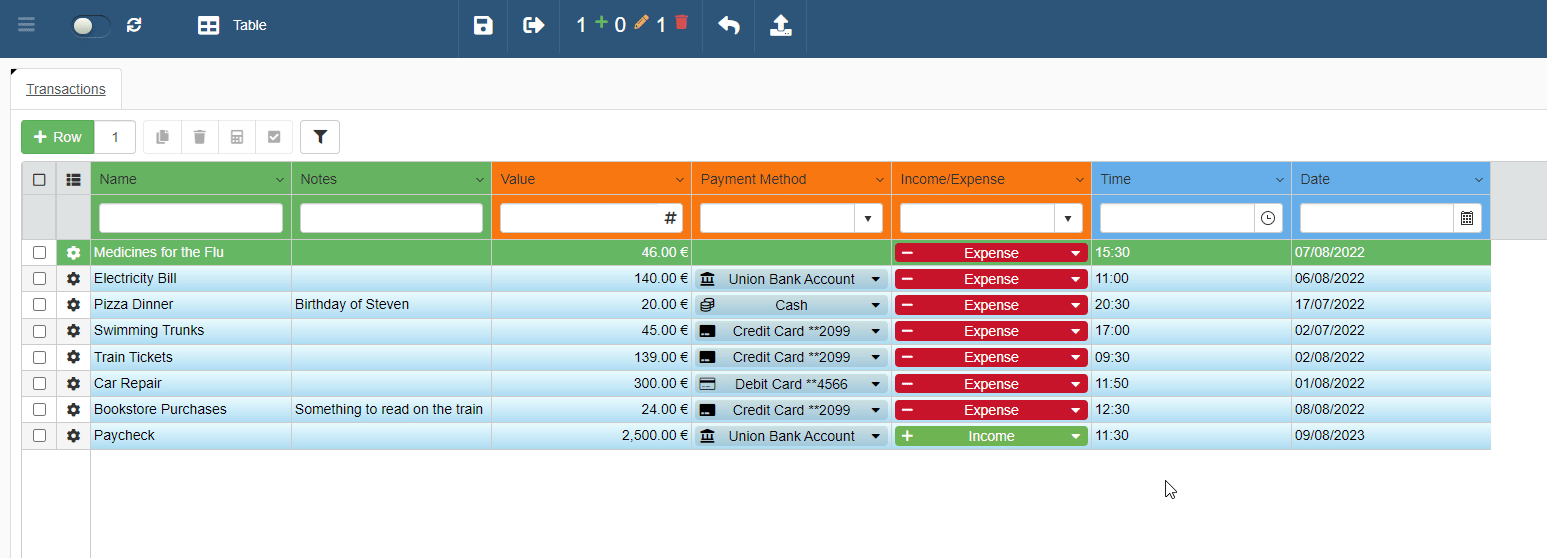1547x558 pixels.
Task: Click the Name column filter input
Action: [191, 218]
